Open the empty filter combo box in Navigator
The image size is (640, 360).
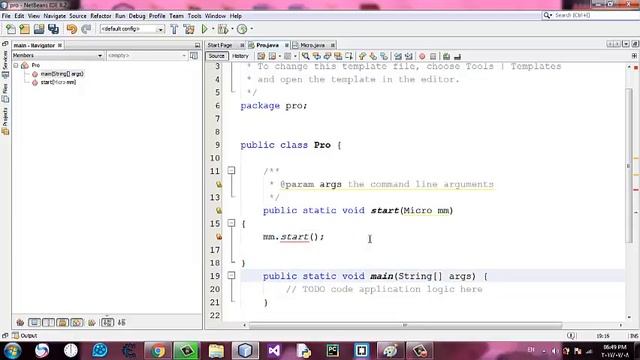[x=147, y=56]
